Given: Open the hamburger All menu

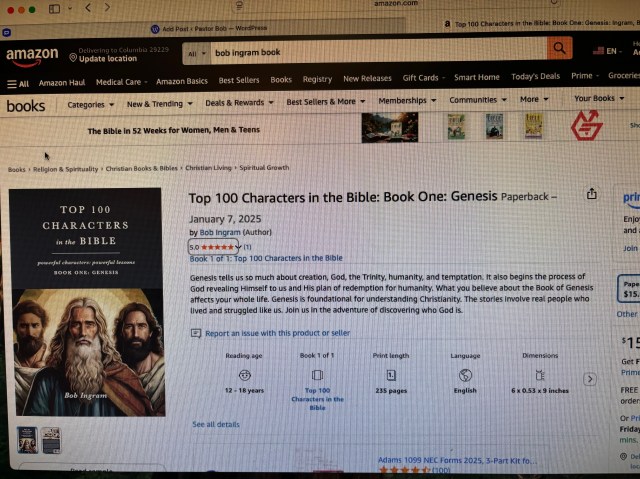Looking at the screenshot, I should tap(18, 84).
